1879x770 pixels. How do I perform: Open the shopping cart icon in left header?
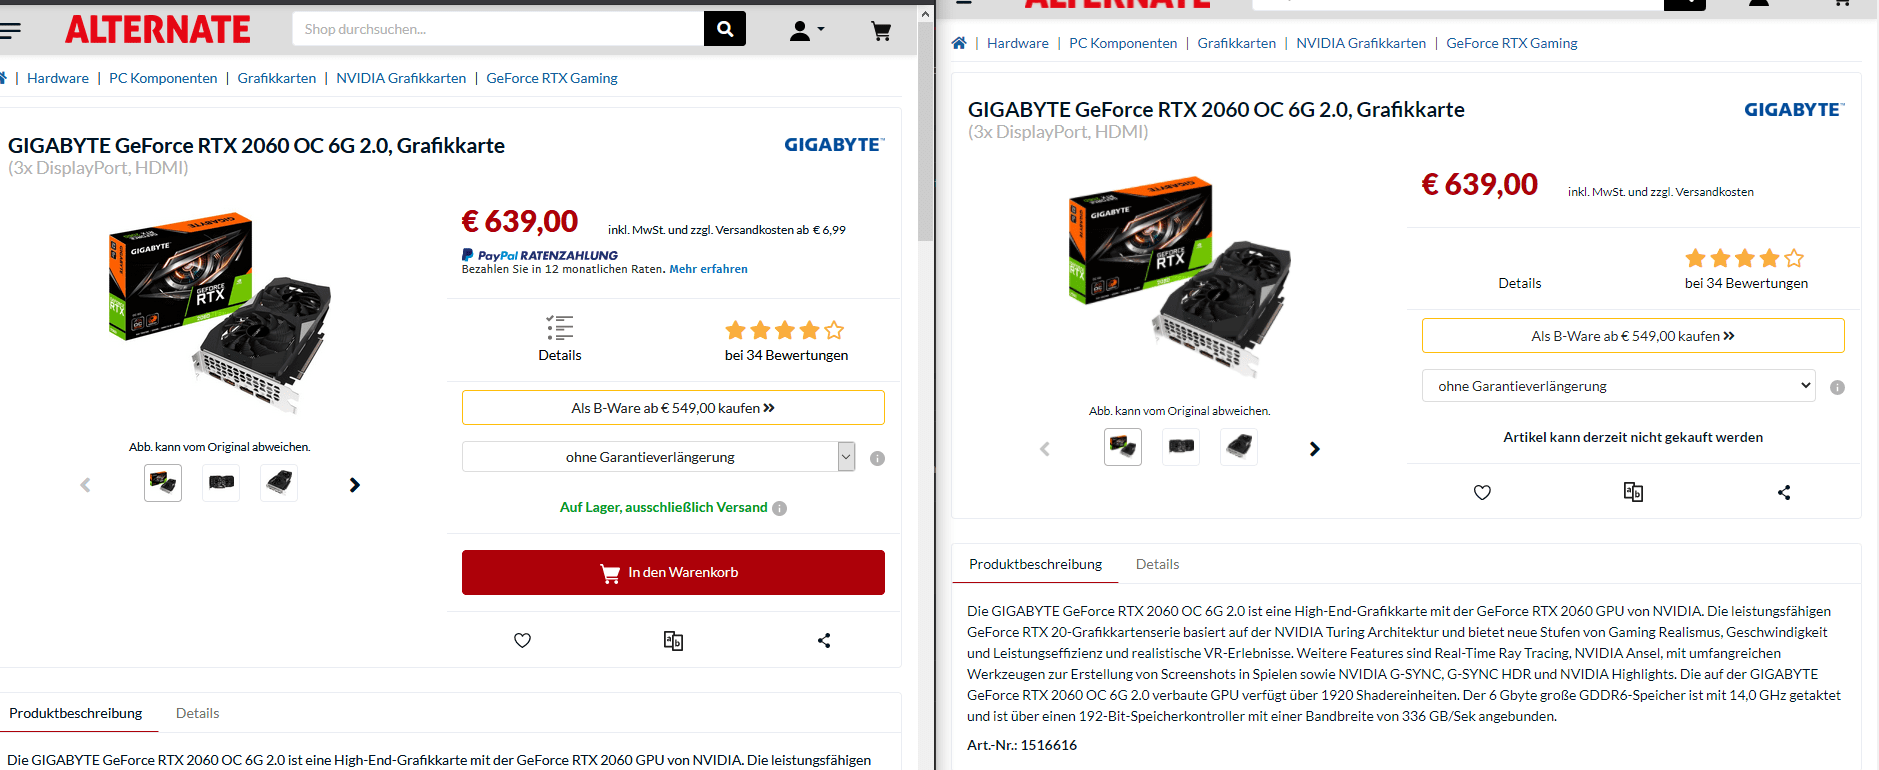pyautogui.click(x=881, y=31)
